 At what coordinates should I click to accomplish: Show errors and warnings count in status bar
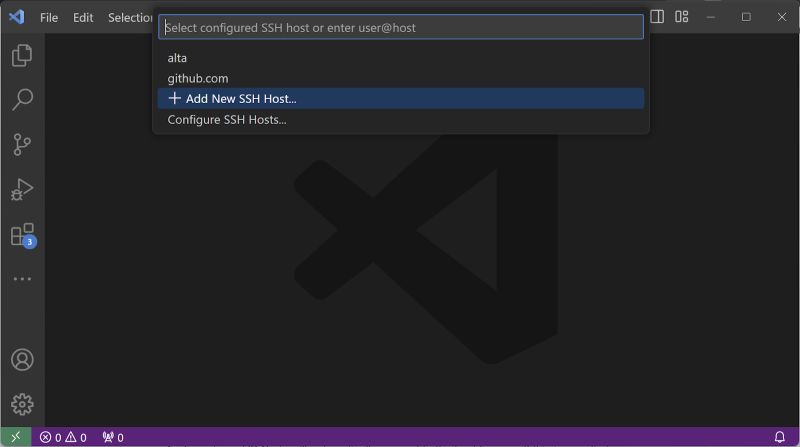click(63, 437)
